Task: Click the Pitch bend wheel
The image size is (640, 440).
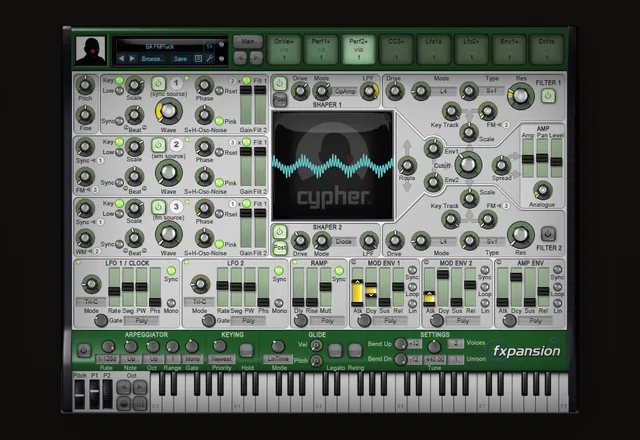Action: coord(80,394)
